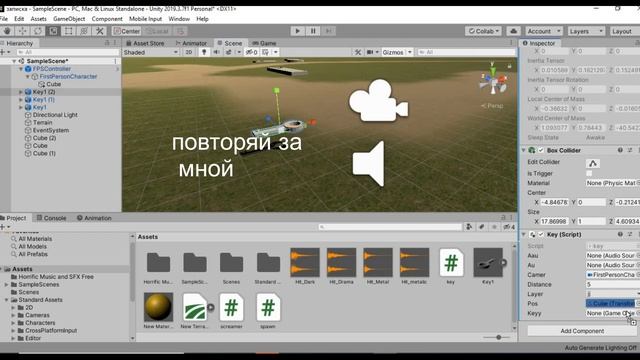Toggle Local rotation mode button
This screenshot has height=360, width=640.
tap(157, 31)
